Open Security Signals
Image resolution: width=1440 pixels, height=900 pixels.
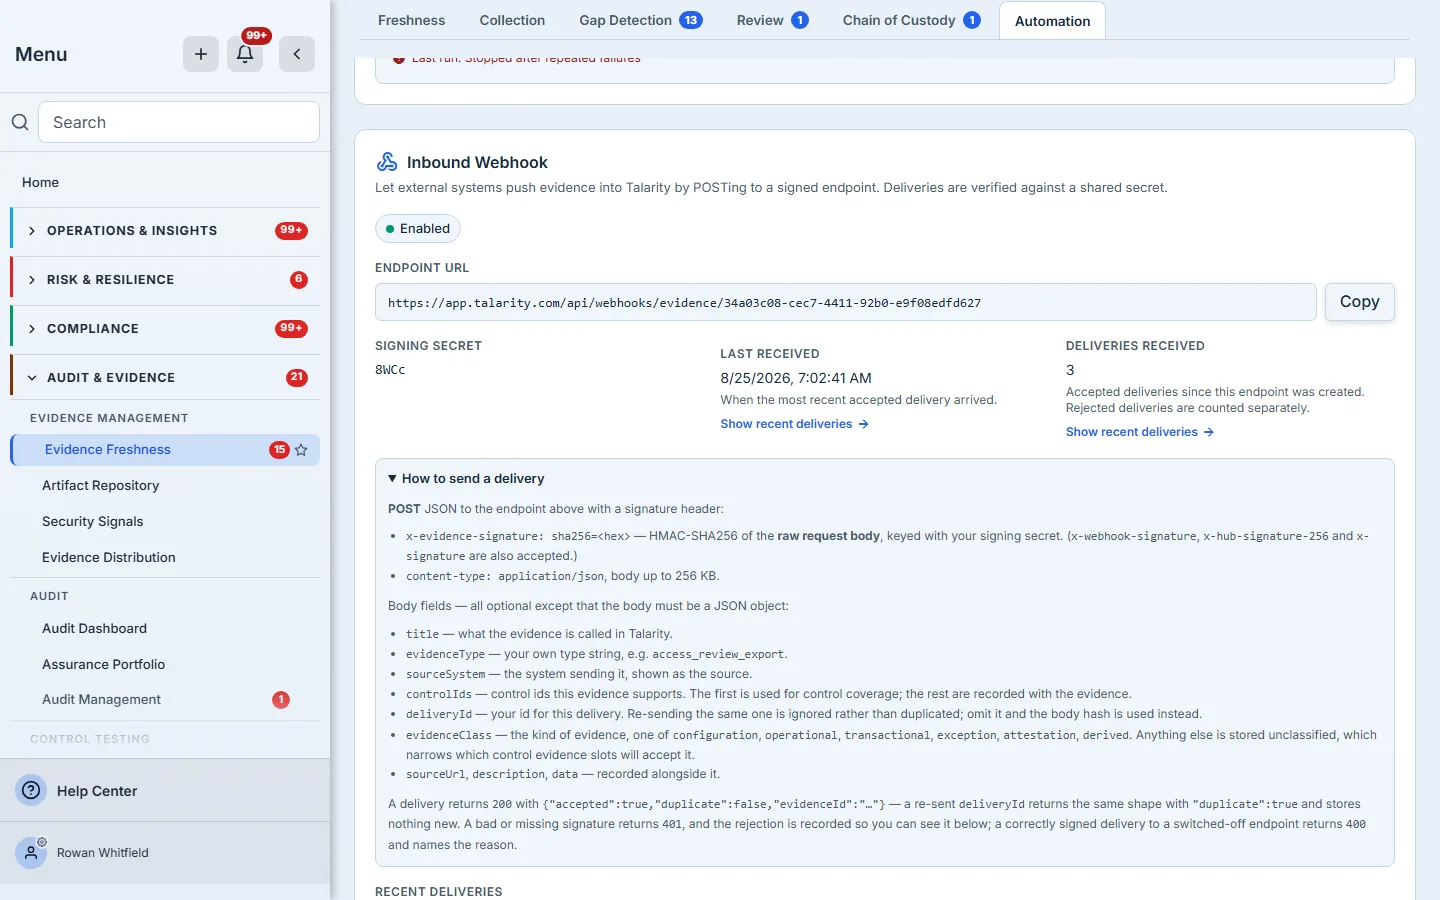click(x=92, y=522)
